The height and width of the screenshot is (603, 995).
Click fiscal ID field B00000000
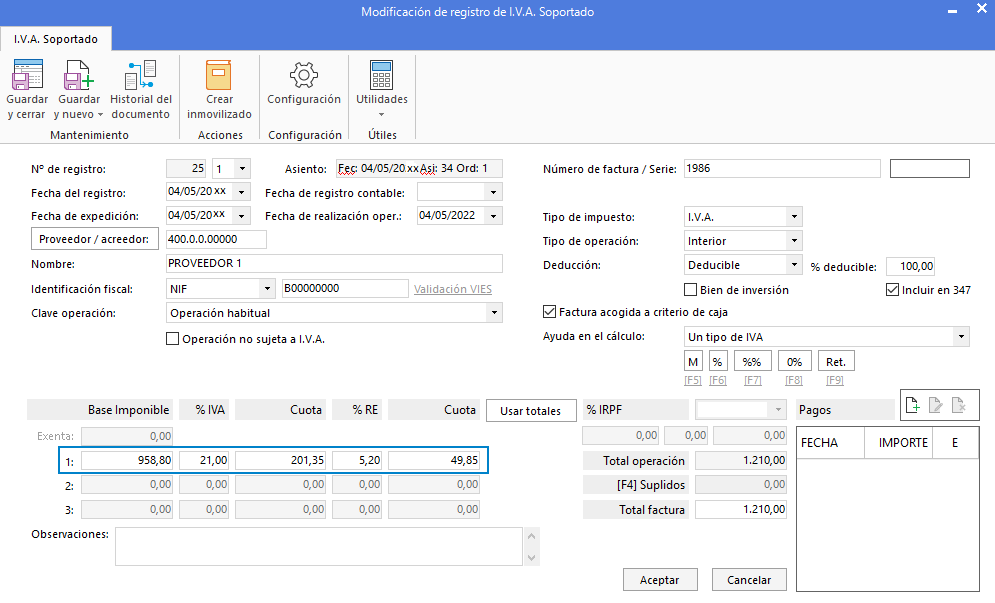(345, 288)
